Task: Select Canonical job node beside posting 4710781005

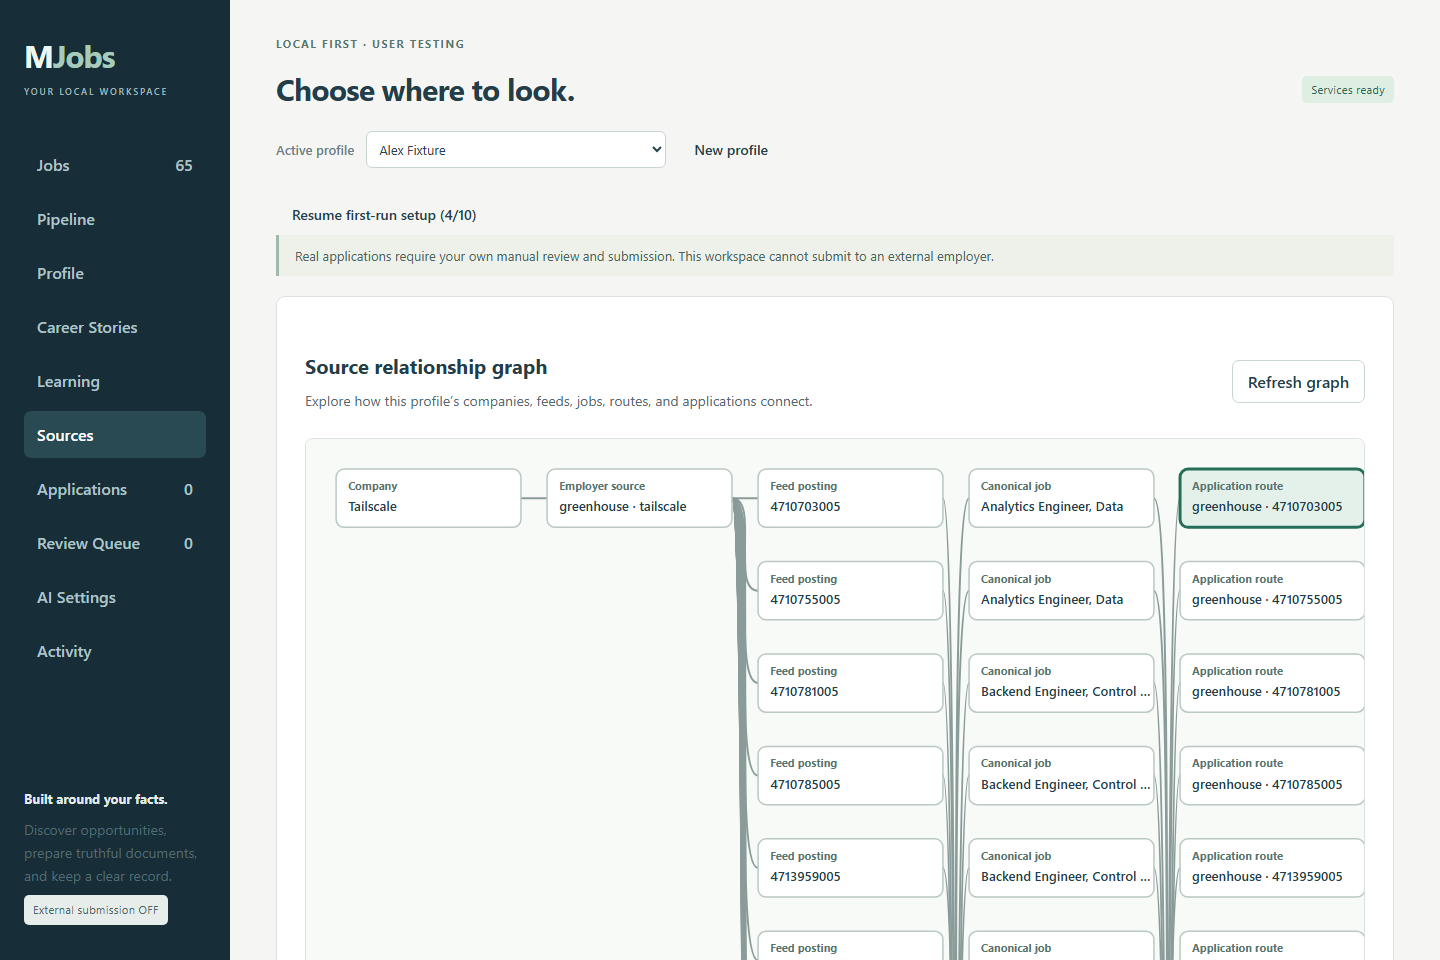Action: tap(1061, 683)
